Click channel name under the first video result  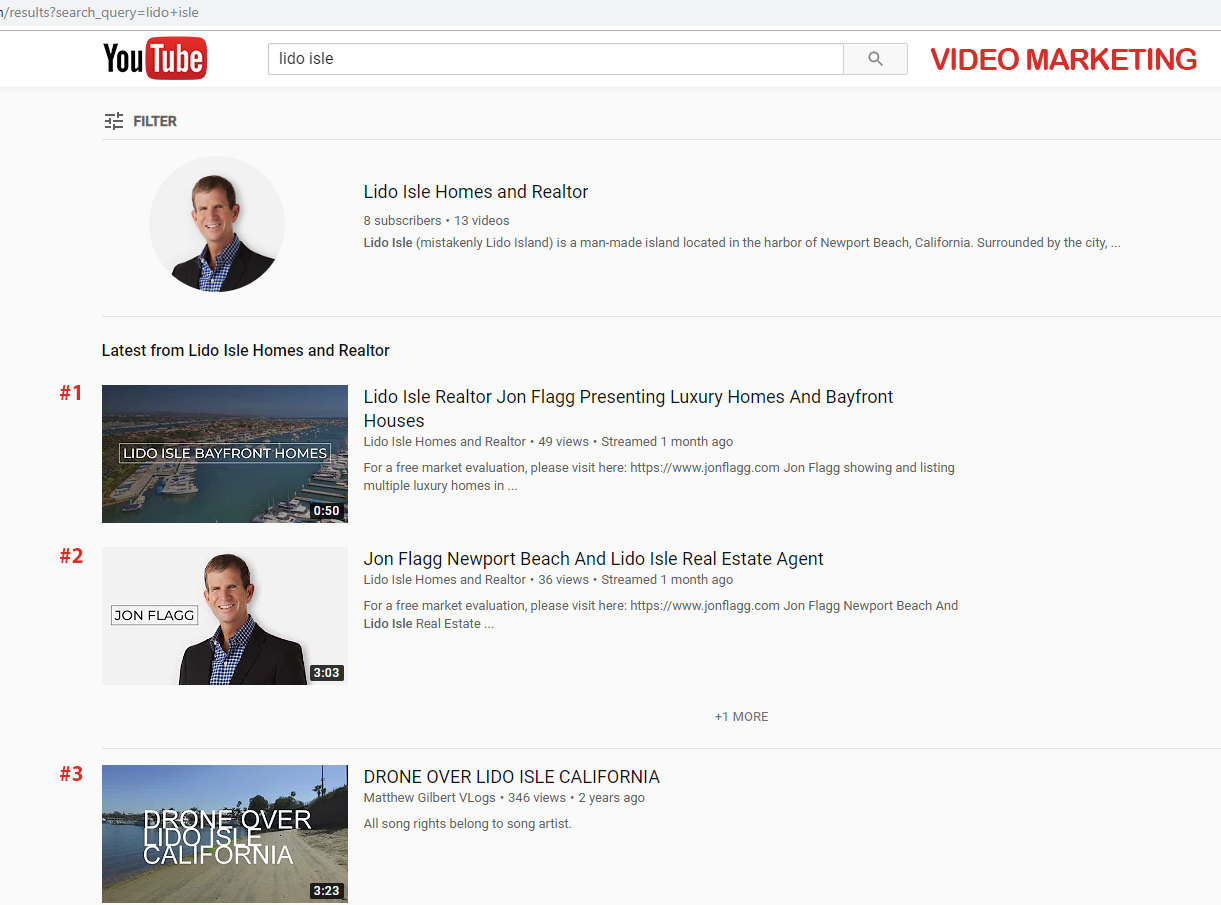pyautogui.click(x=444, y=442)
